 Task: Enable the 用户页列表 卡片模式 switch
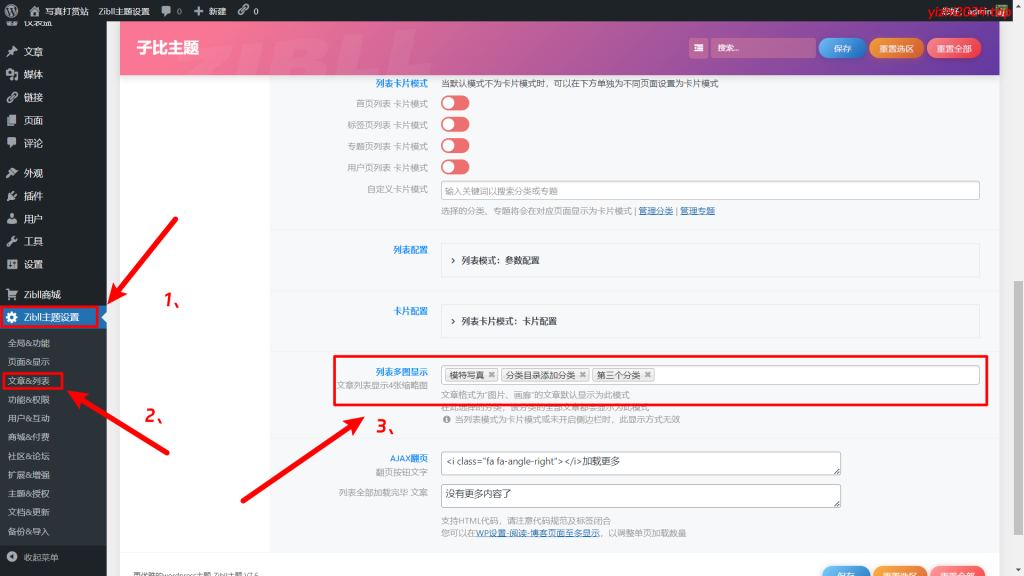455,166
